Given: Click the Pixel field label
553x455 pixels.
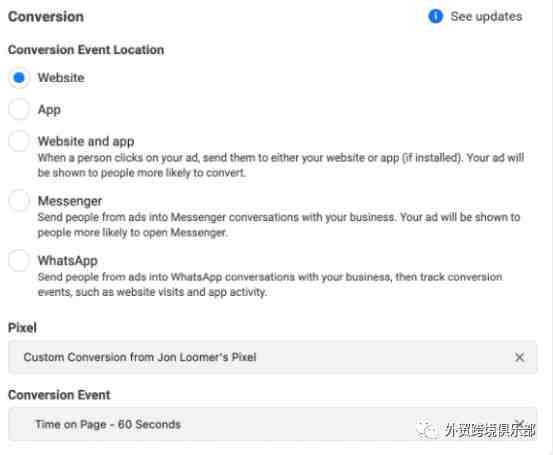Looking at the screenshot, I should [x=22, y=328].
